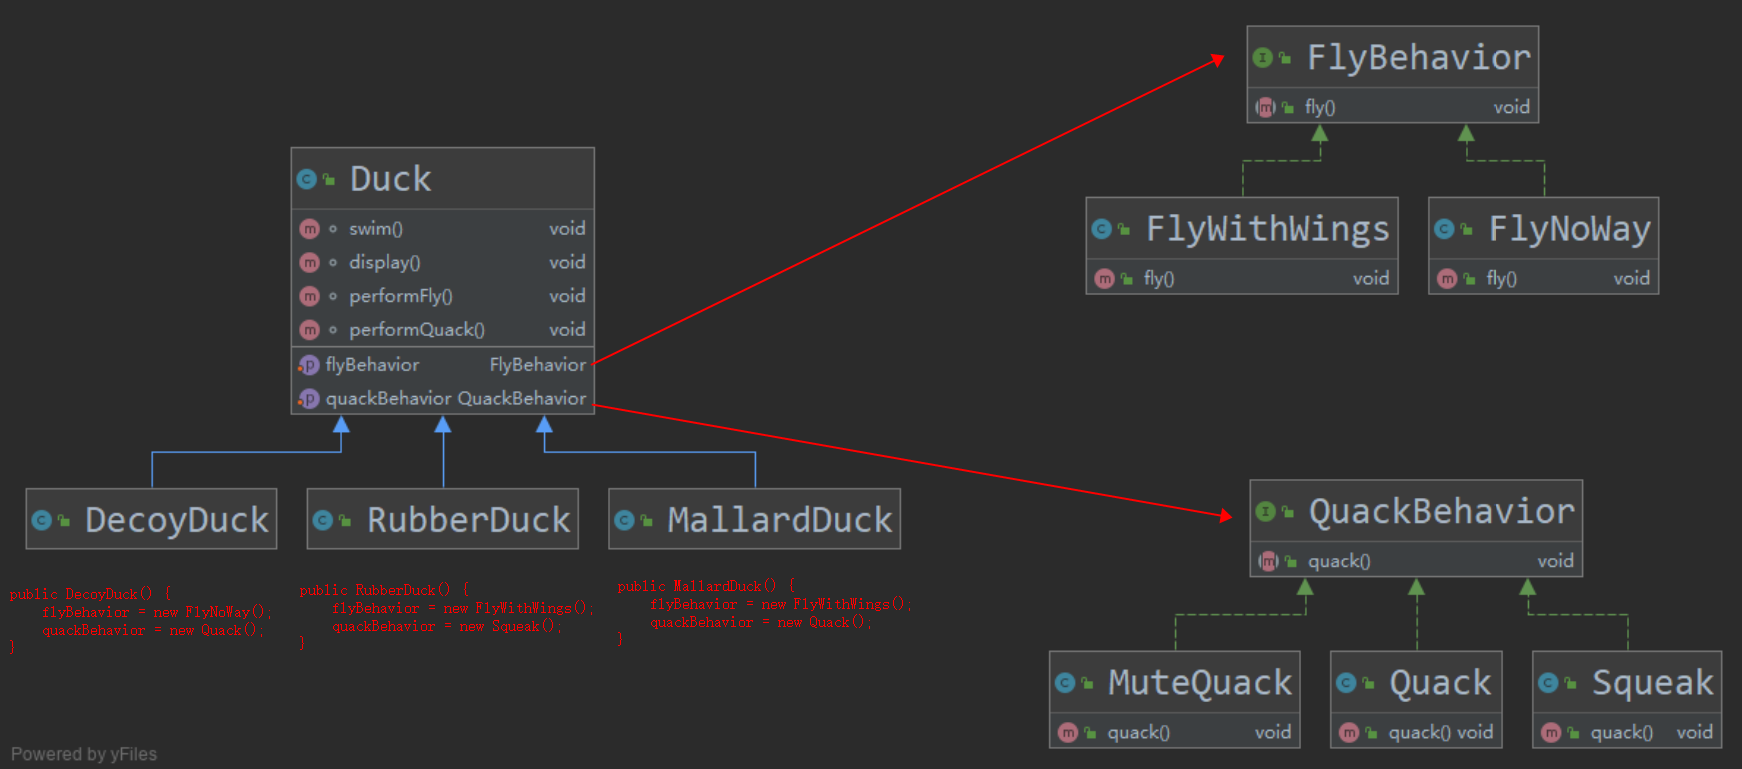
Task: Click method icon in FlyNoWay fly() row
Action: click(1447, 279)
